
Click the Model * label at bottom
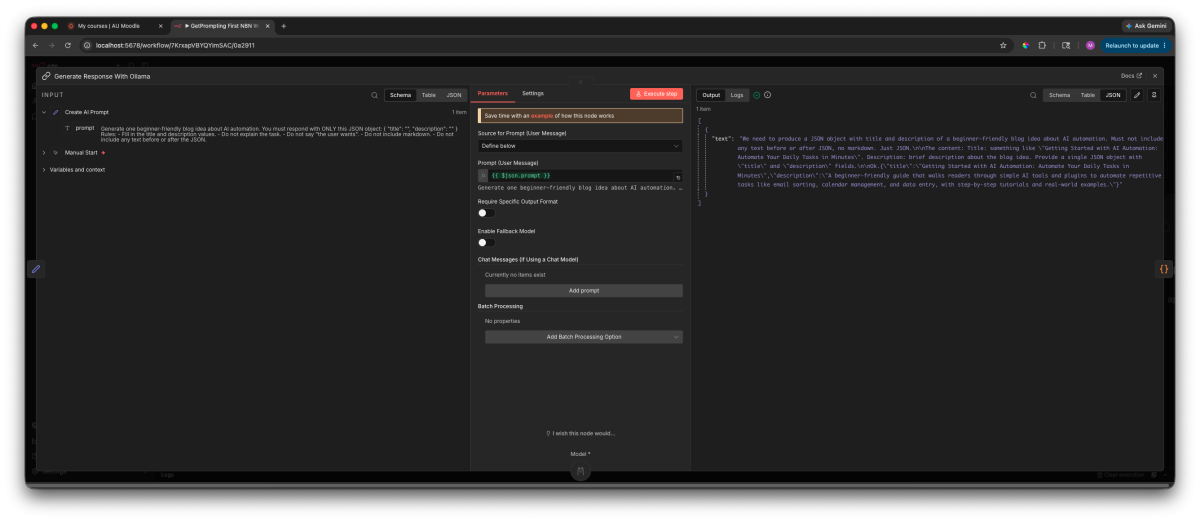580,454
